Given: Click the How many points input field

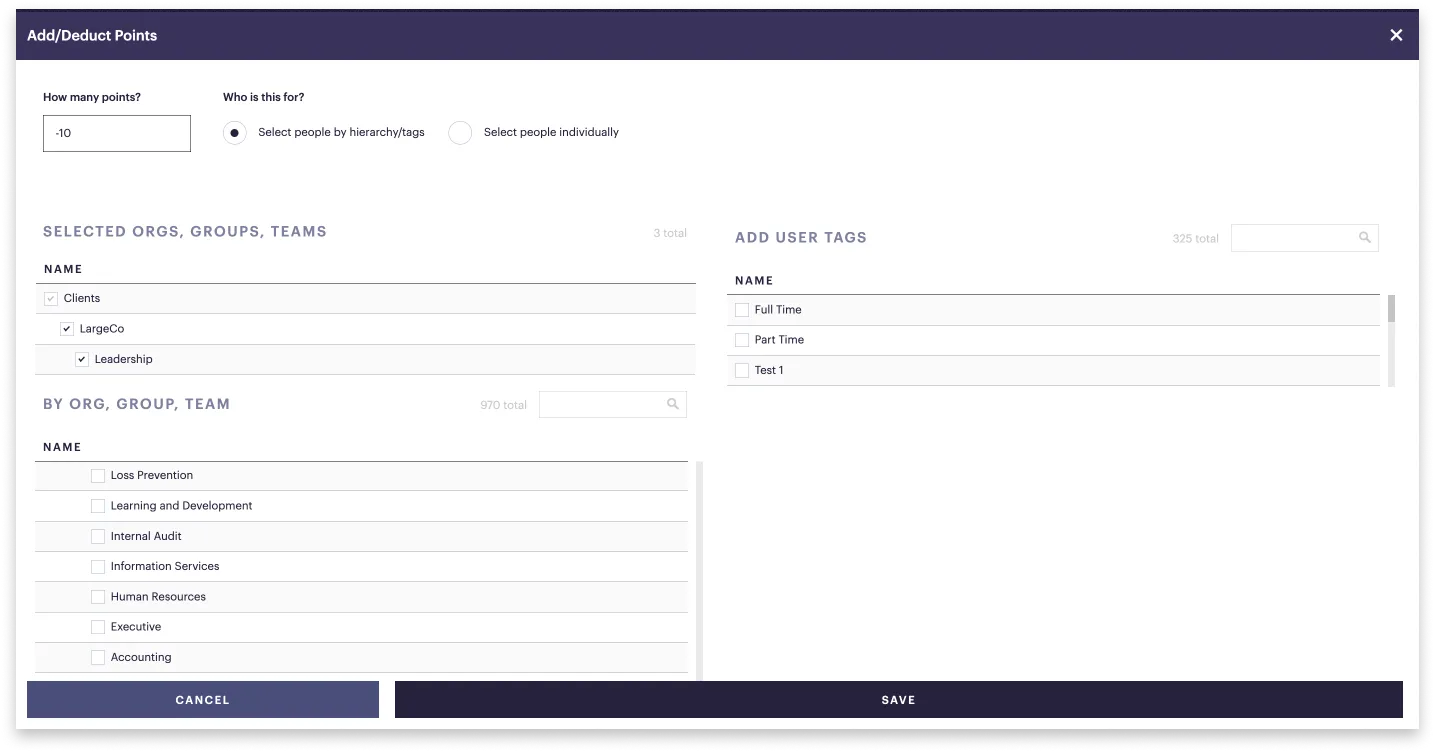Looking at the screenshot, I should point(117,133).
